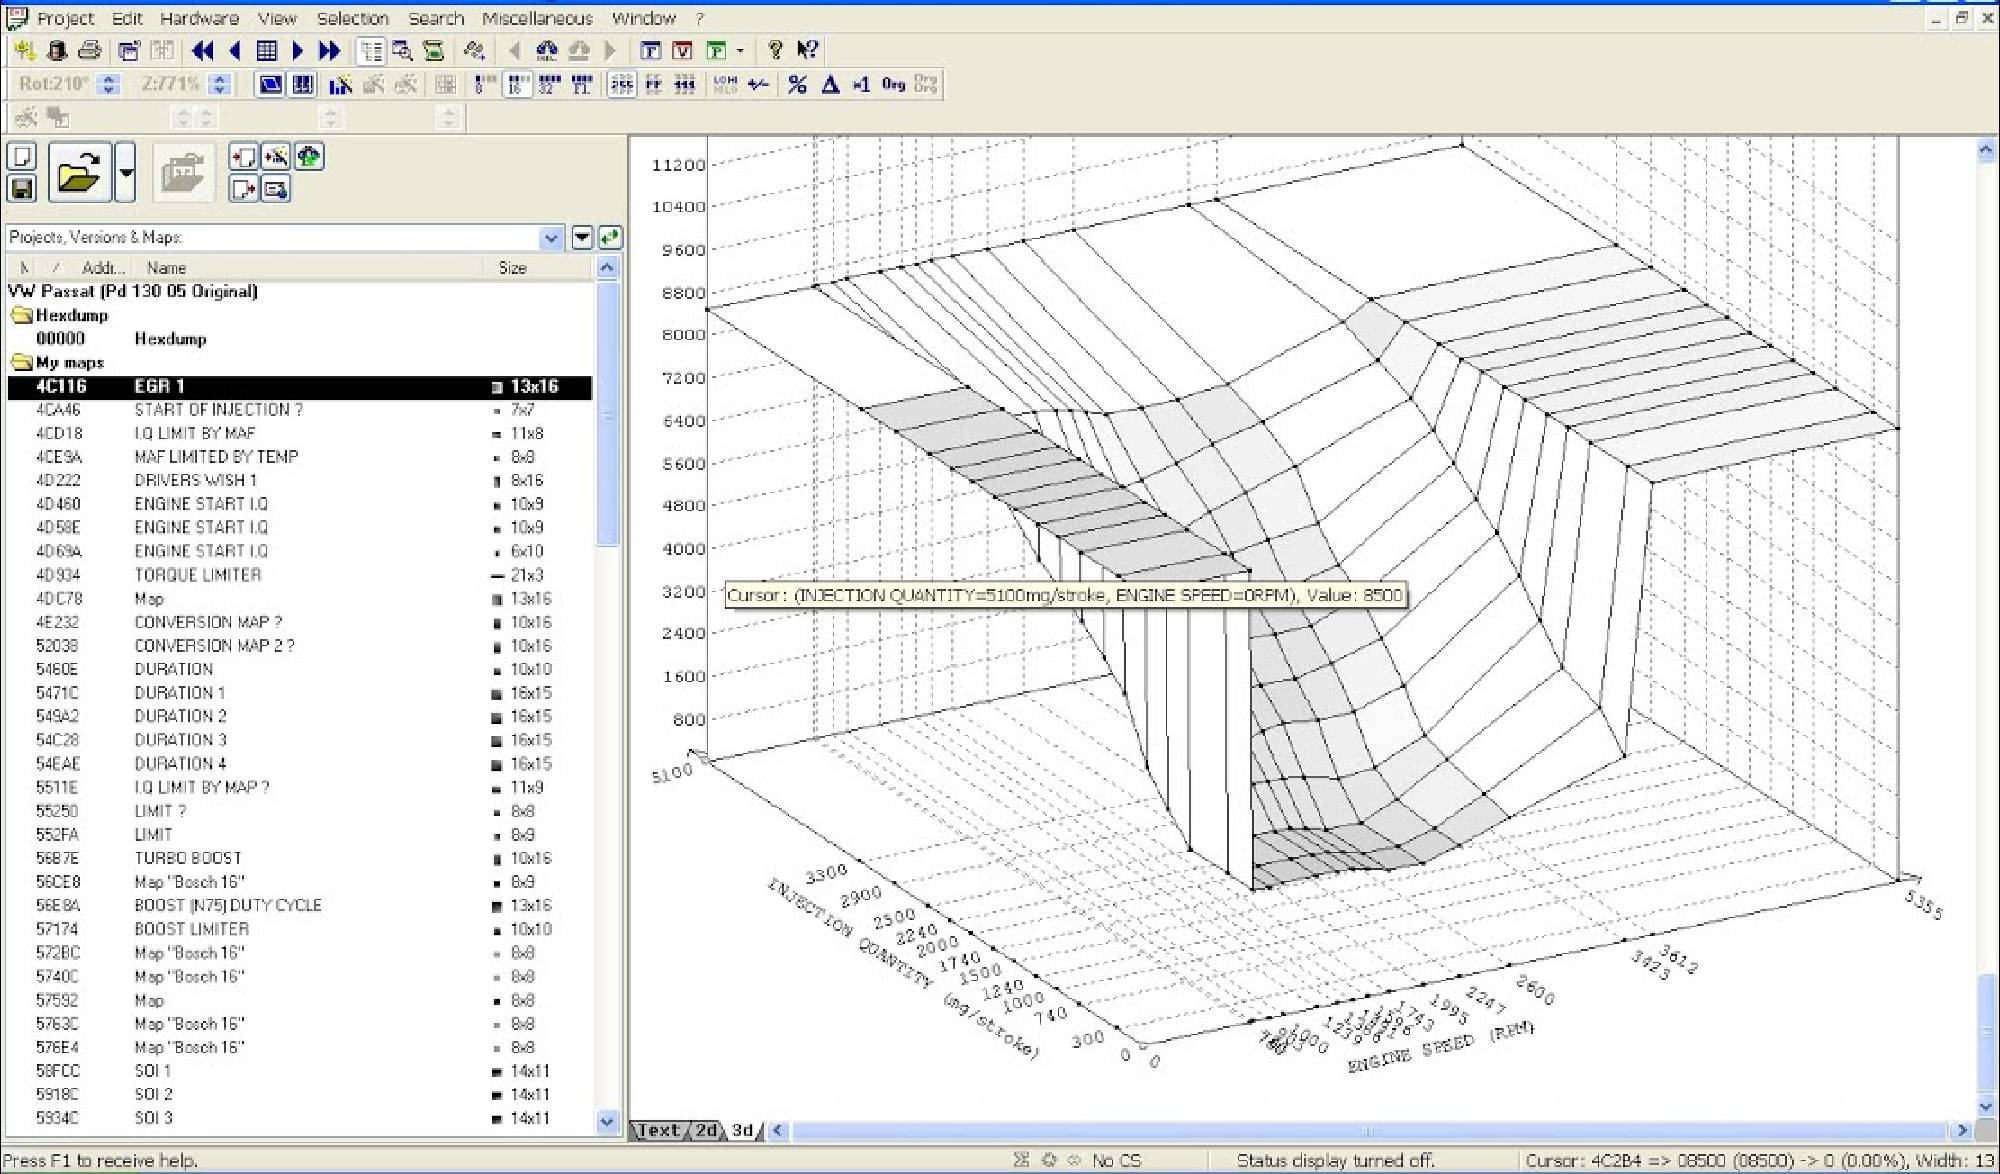This screenshot has height=1174, width=2000.
Task: Switch to the 2d view tab
Action: pyautogui.click(x=705, y=1130)
